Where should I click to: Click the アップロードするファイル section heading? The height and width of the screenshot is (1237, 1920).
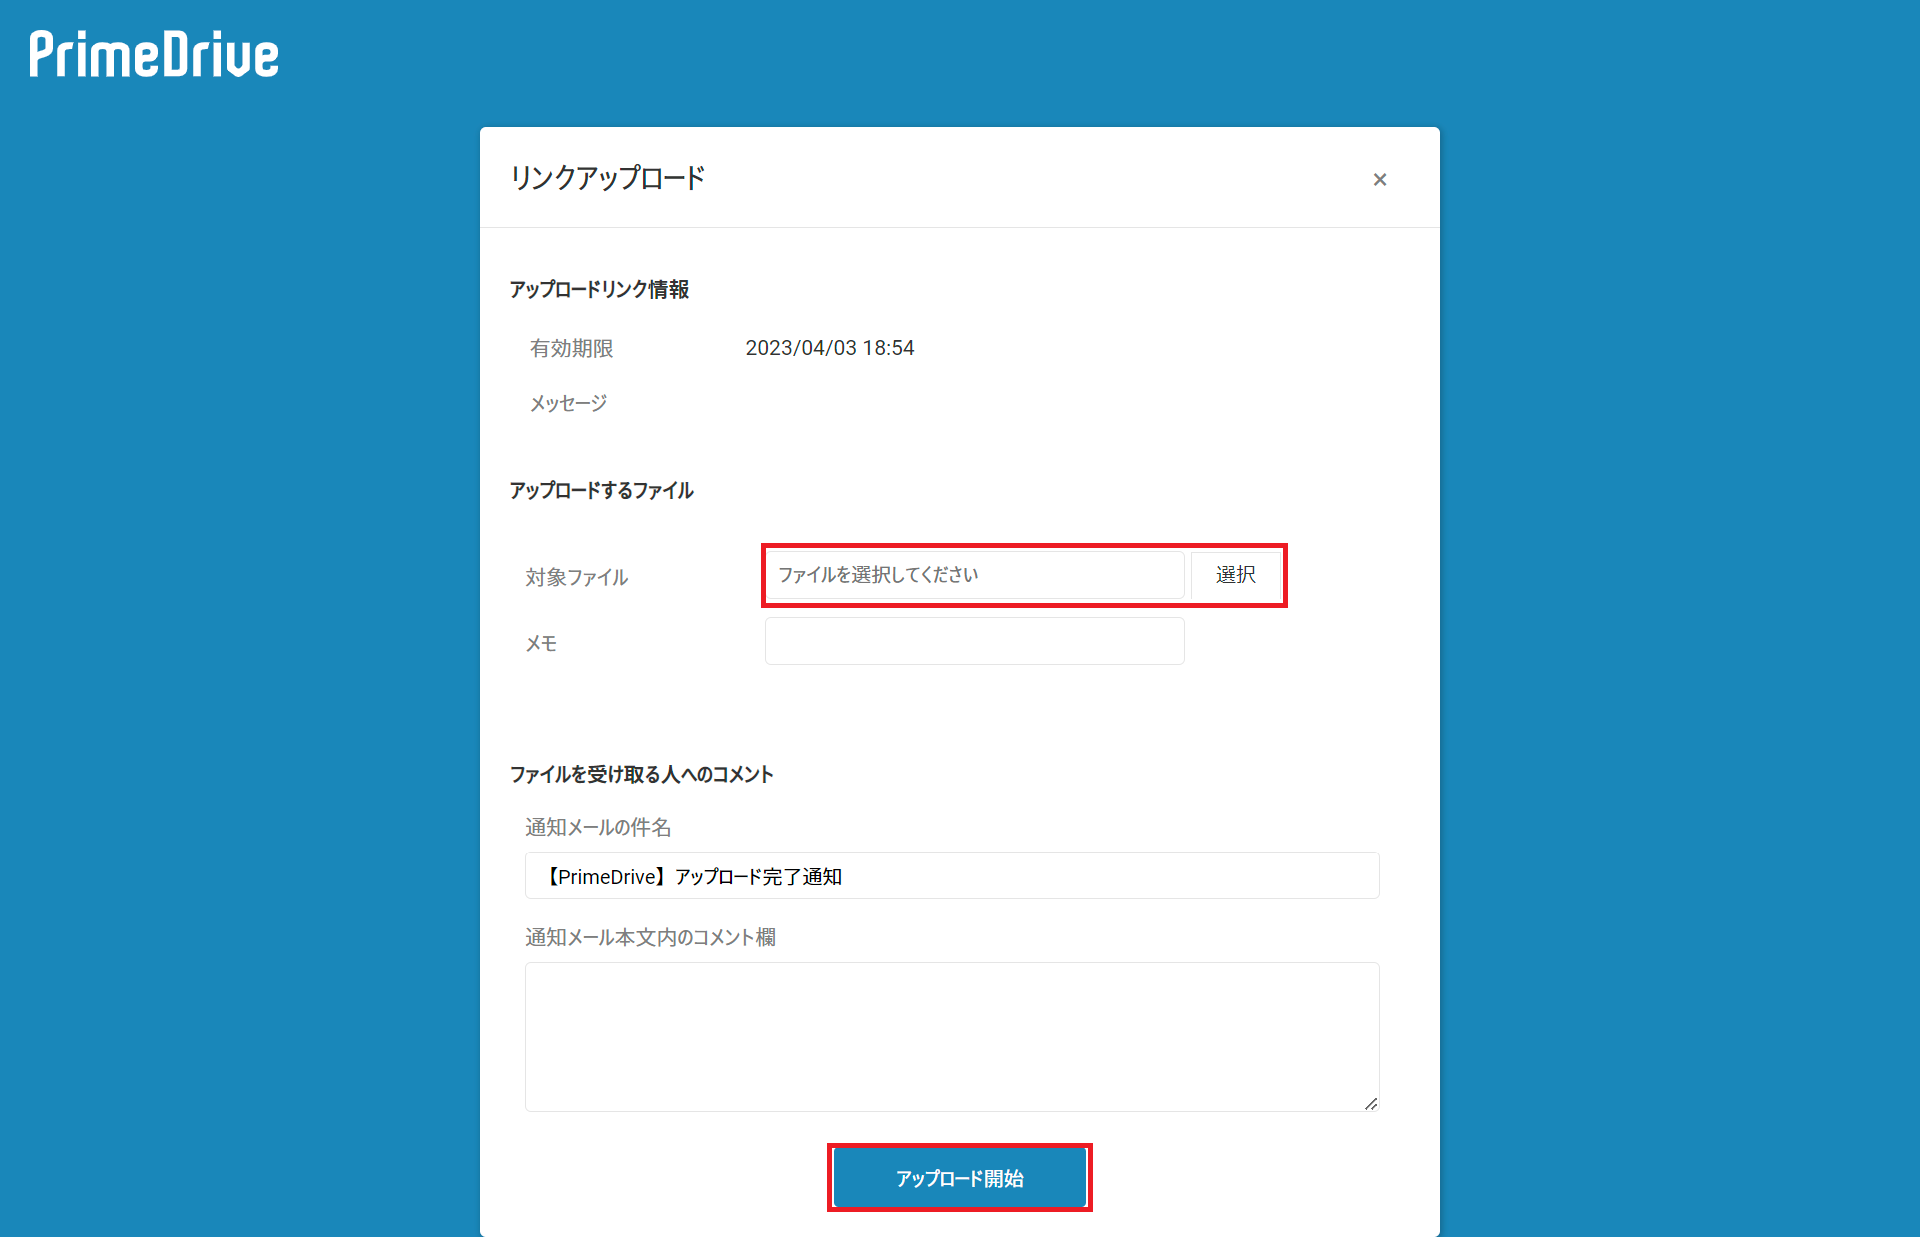coord(601,490)
